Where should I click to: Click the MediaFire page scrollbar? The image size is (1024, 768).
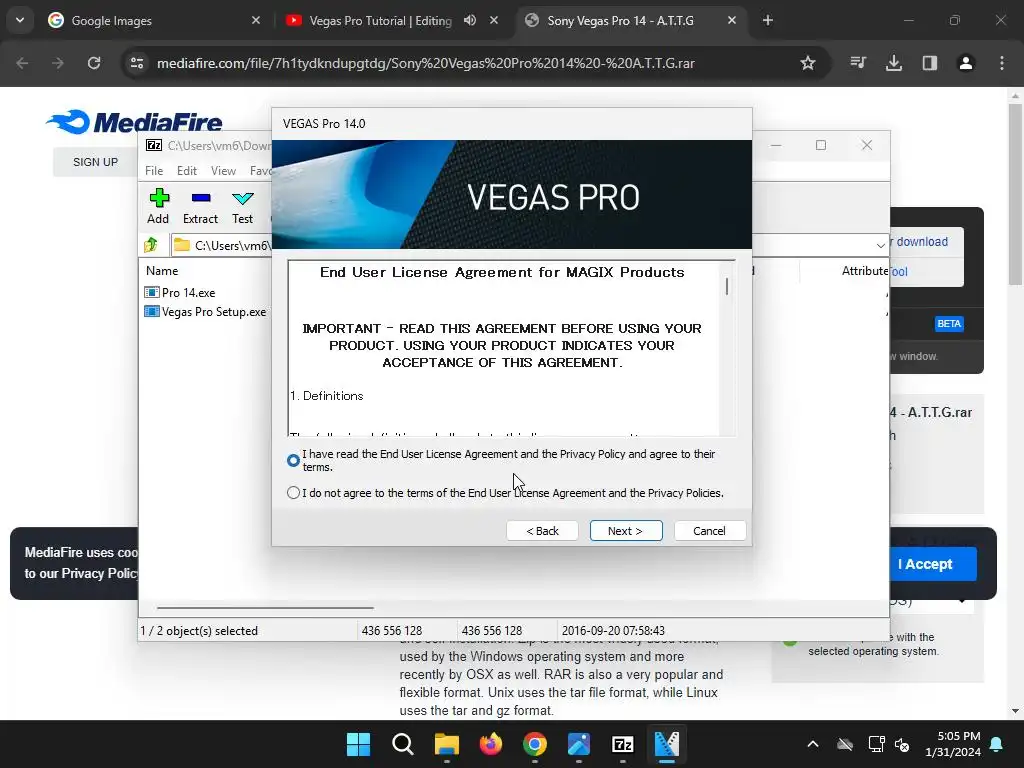coord(1015,194)
